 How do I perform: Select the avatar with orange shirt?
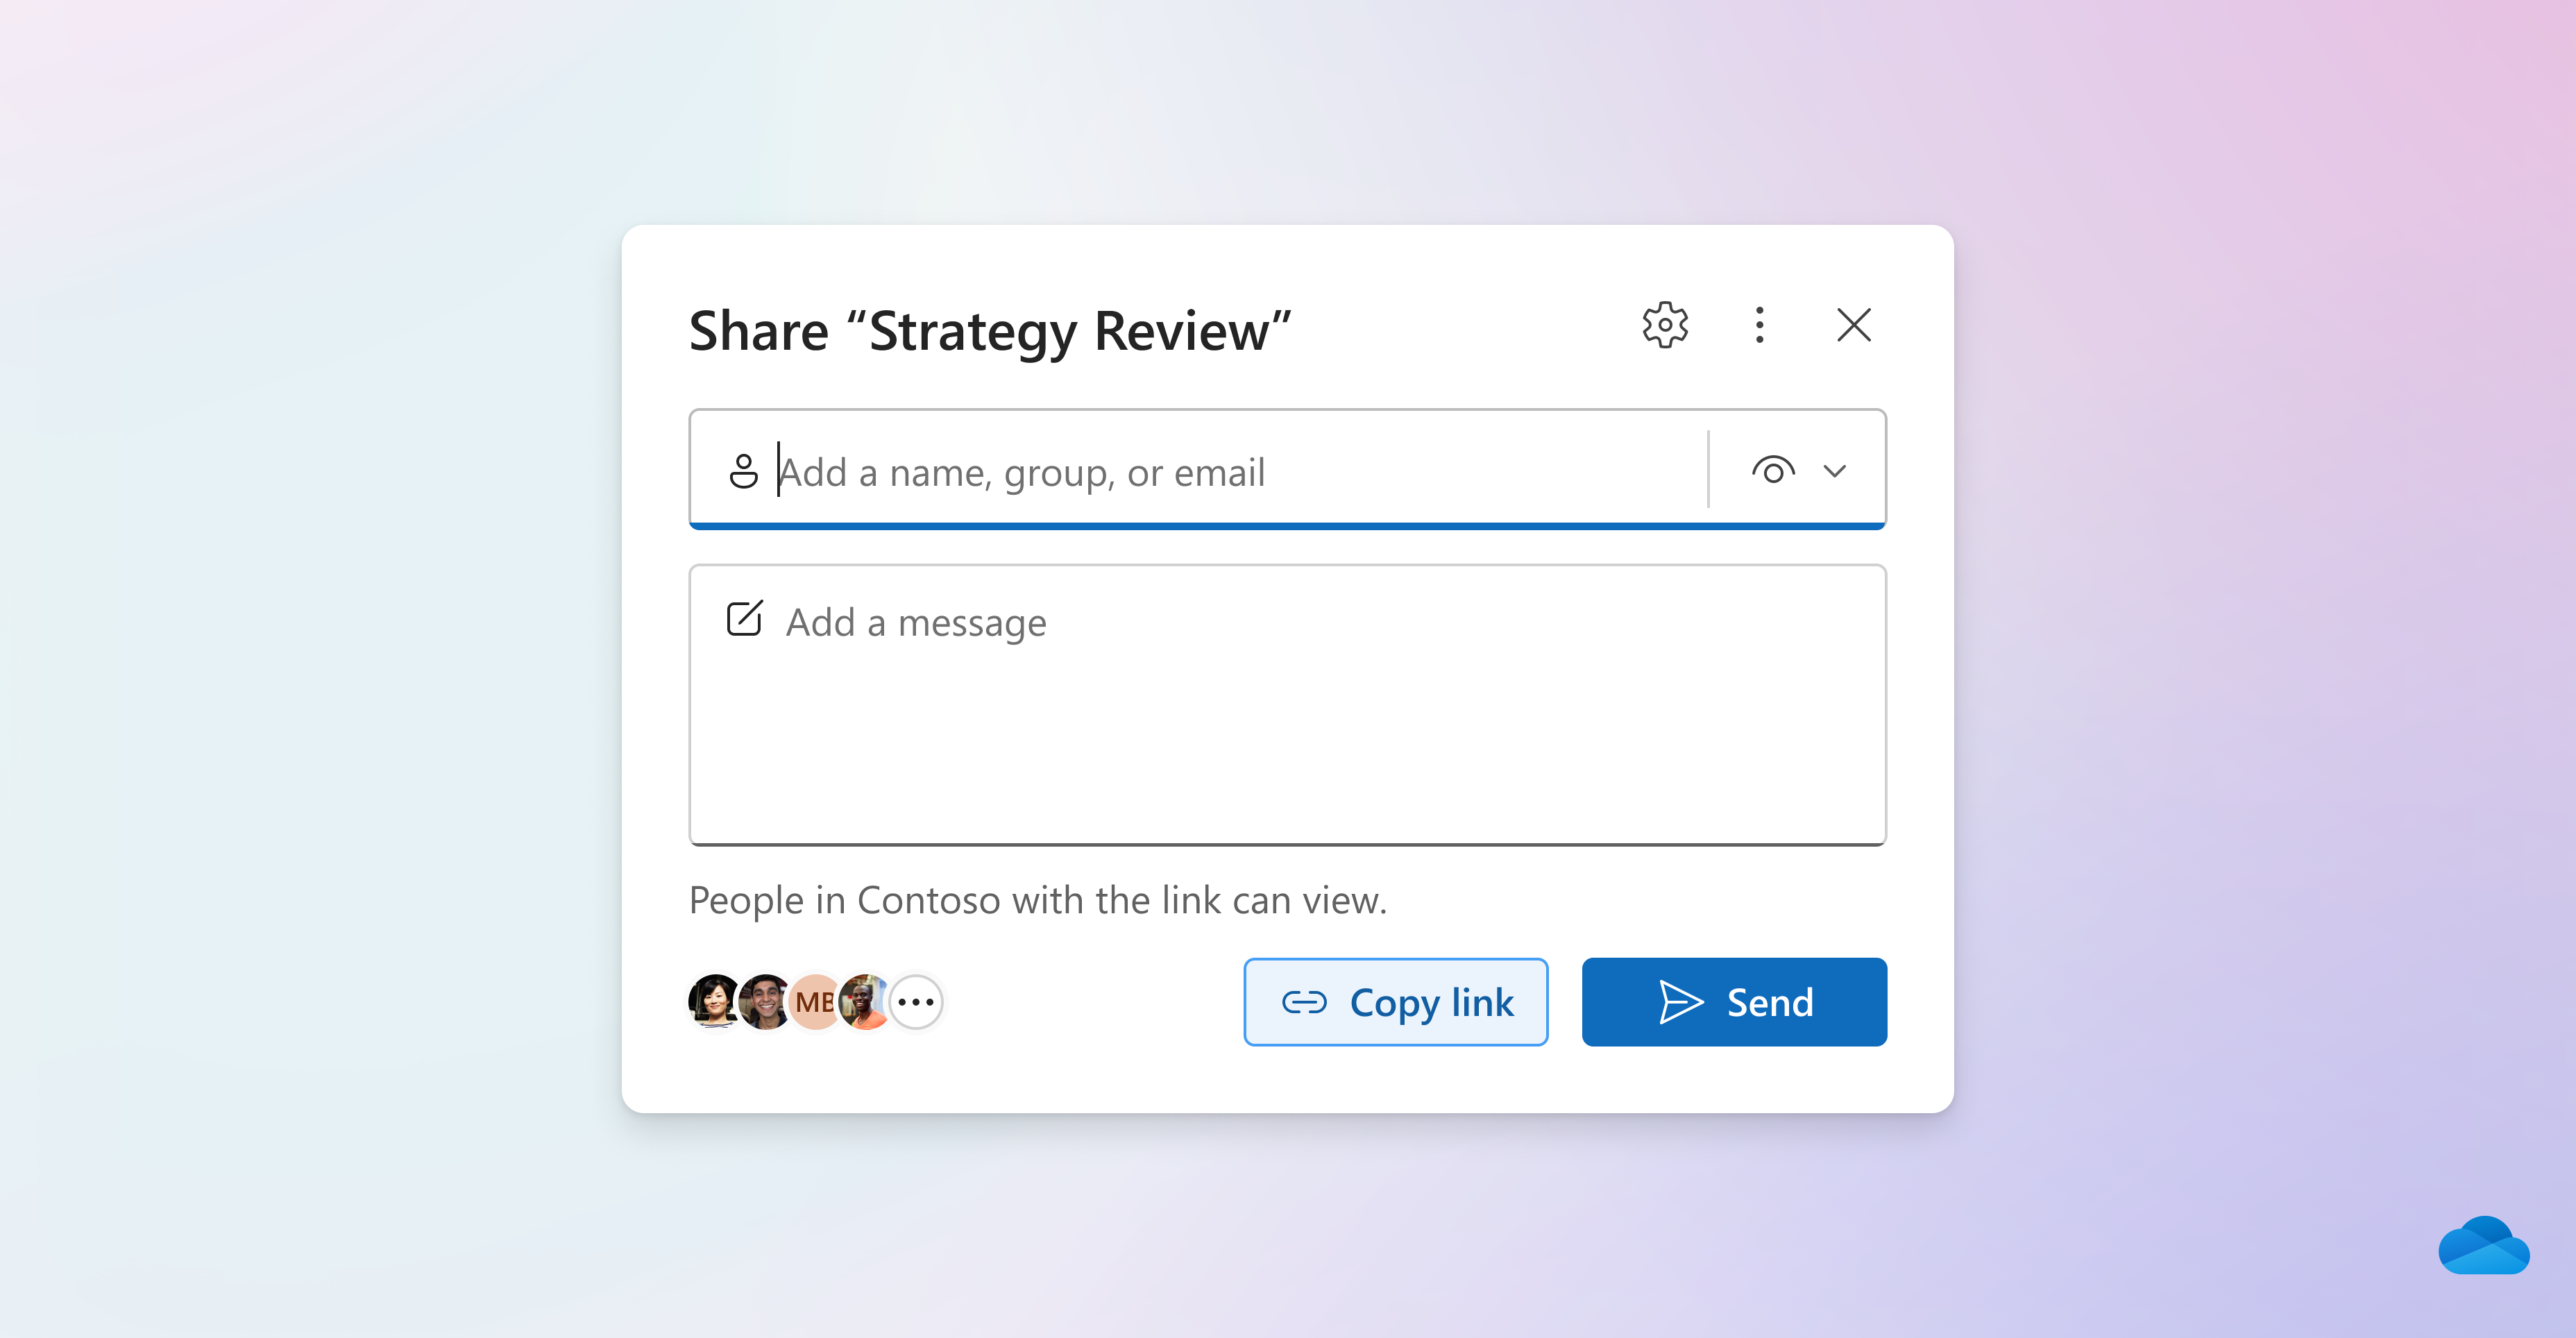[x=865, y=1001]
